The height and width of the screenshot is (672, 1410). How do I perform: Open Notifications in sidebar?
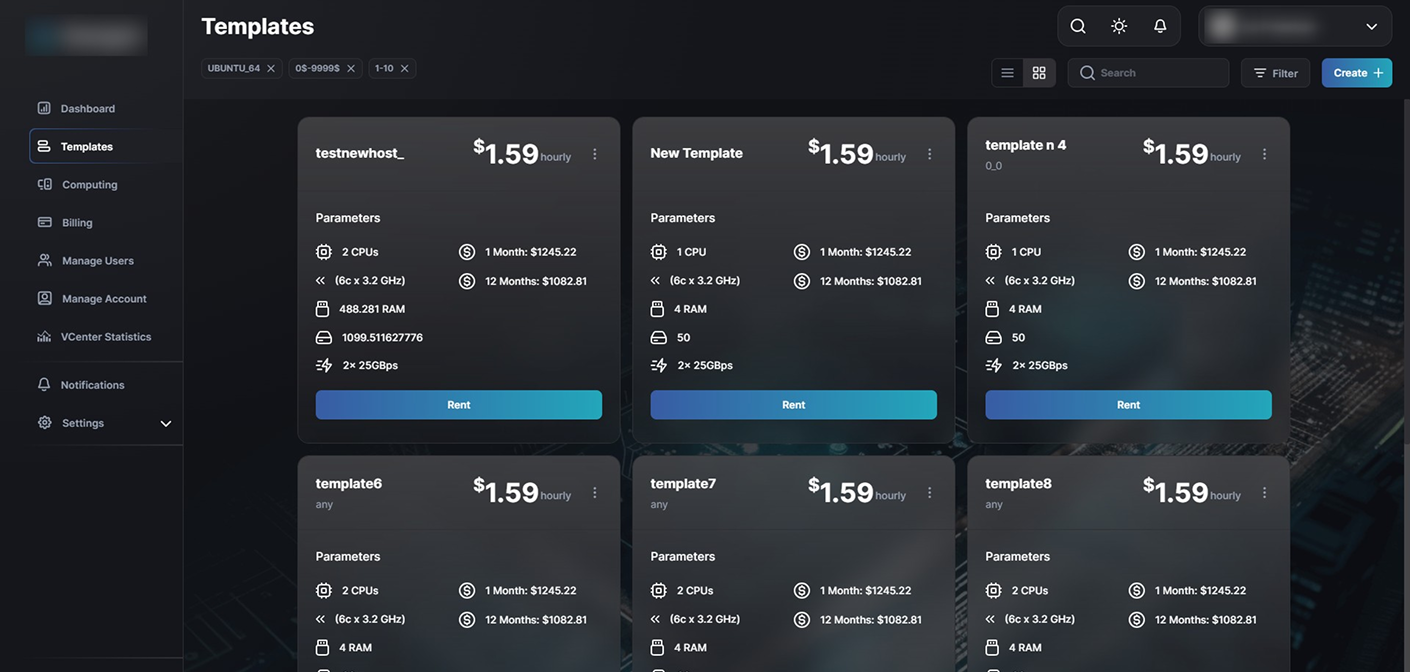pos(92,384)
